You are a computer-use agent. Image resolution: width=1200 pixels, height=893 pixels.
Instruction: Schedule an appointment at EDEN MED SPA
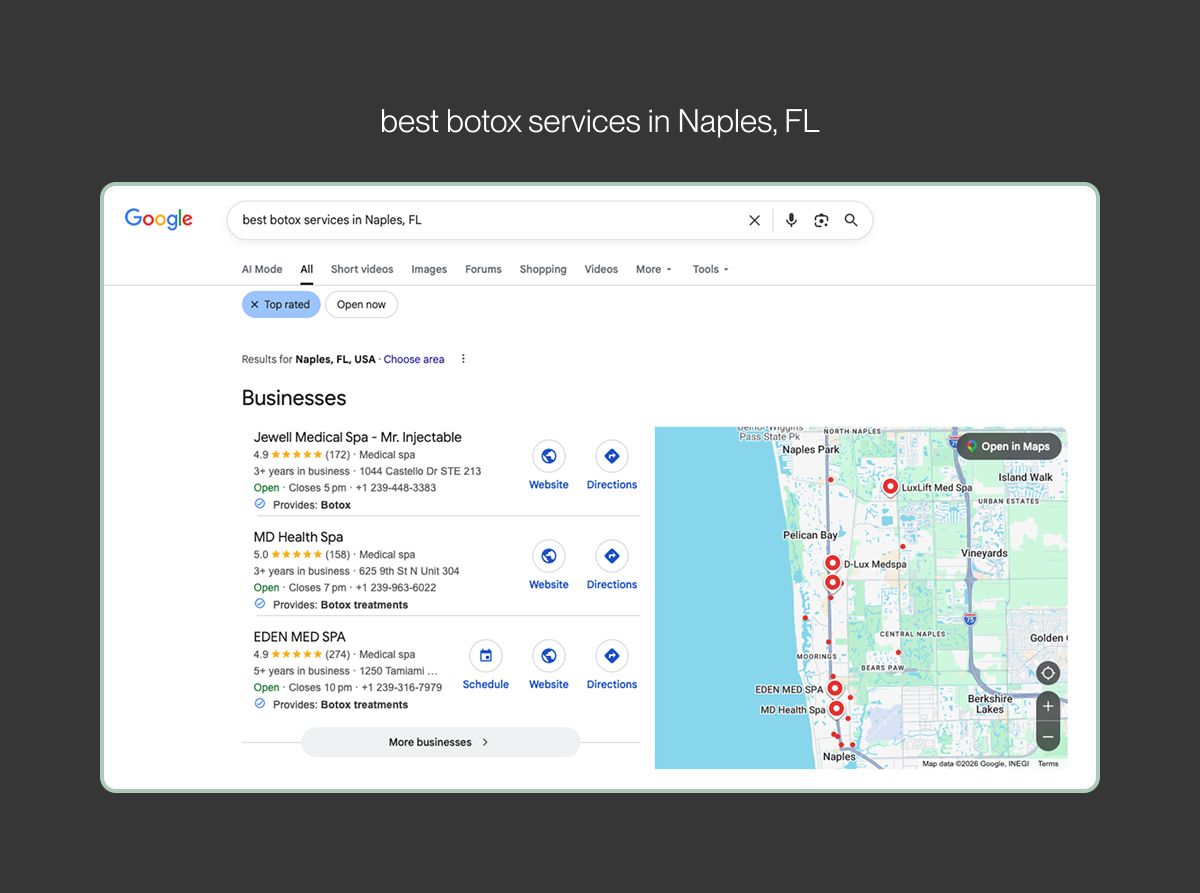click(486, 656)
